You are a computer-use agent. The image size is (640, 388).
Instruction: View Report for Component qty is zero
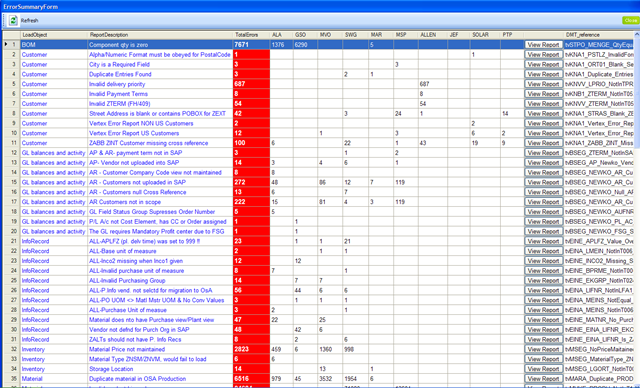543,45
